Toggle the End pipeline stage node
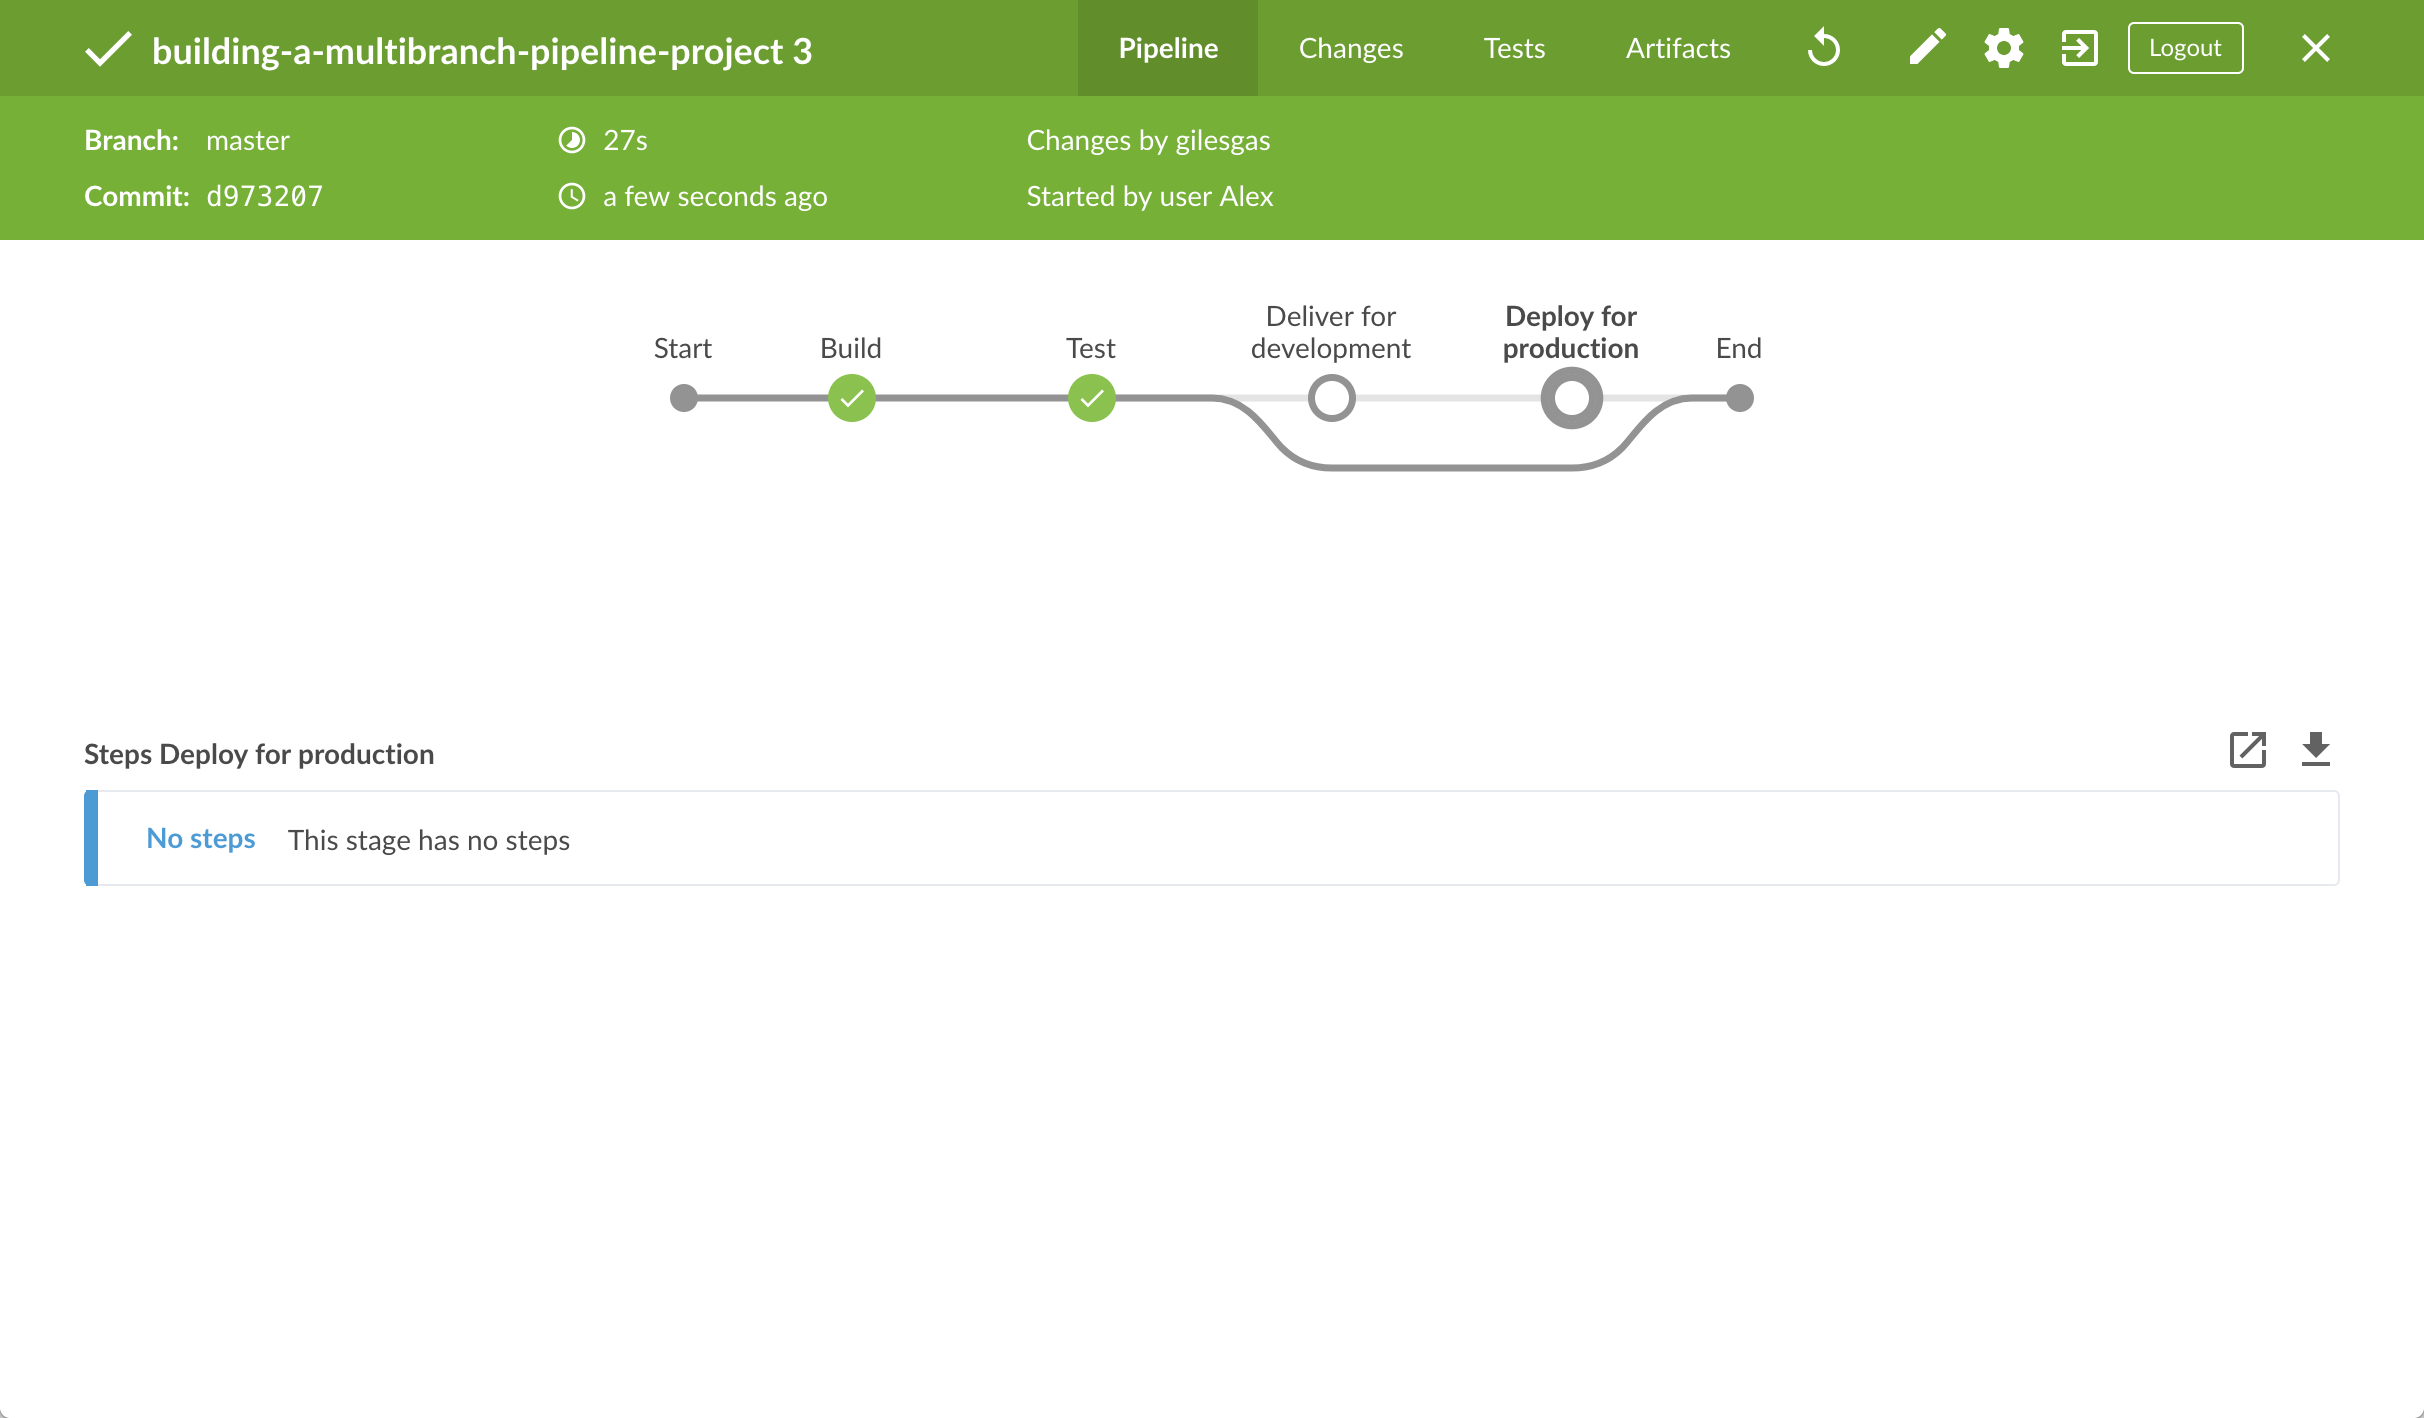2424x1418 pixels. pyautogui.click(x=1737, y=395)
